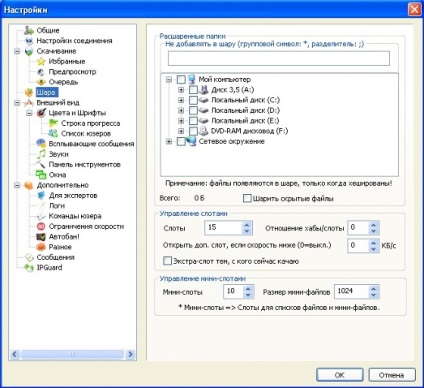
Task: Enable Экстра-слот тем, с кого сейчас качаю
Action: 167,261
